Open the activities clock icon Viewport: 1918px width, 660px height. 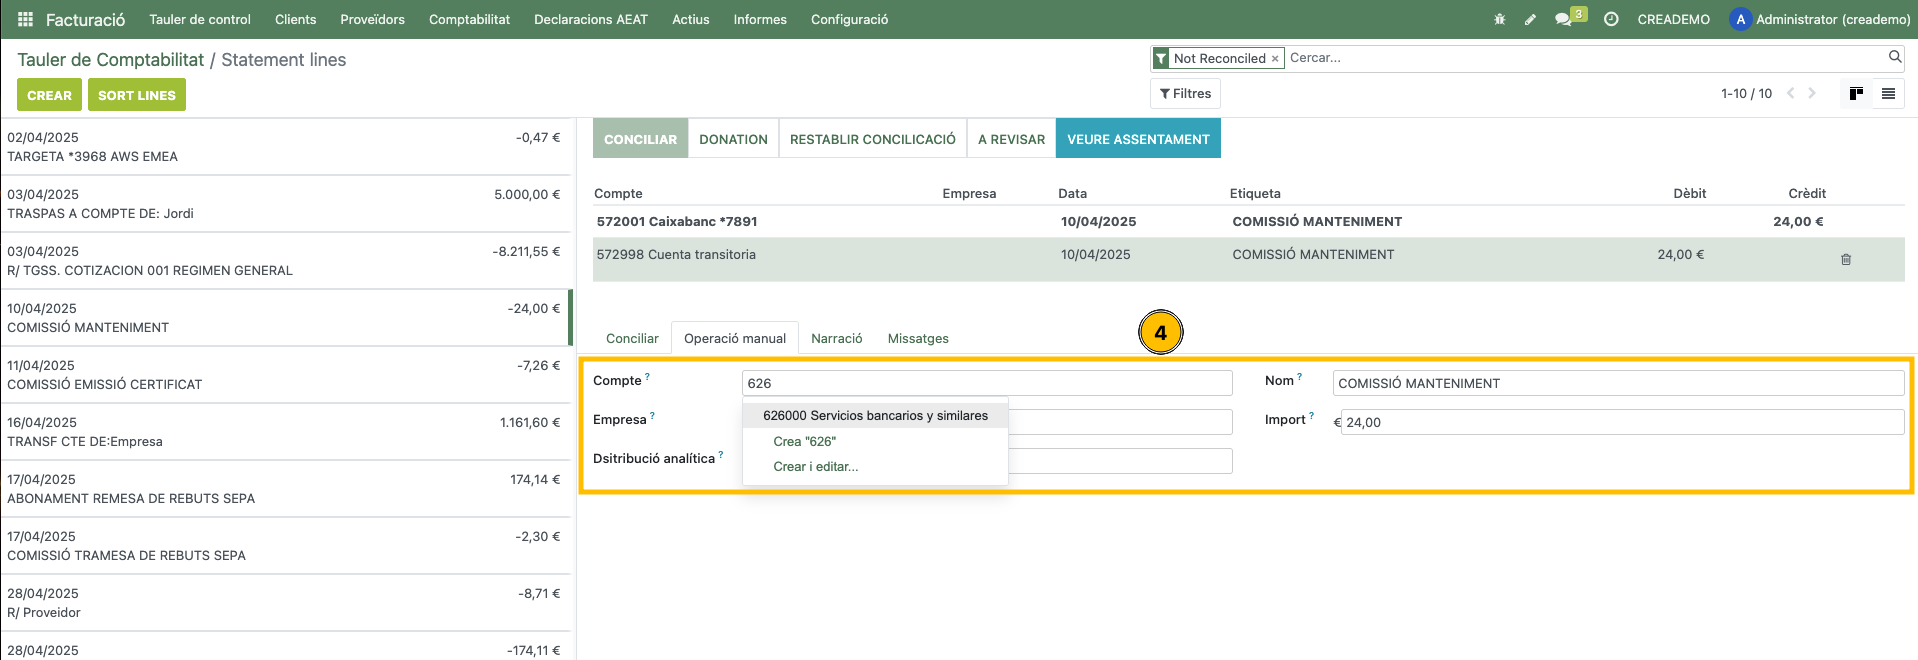[1611, 19]
